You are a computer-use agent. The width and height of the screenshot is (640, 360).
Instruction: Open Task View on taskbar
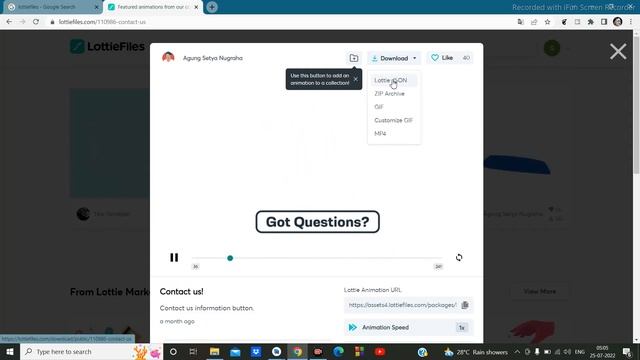tap(193, 351)
